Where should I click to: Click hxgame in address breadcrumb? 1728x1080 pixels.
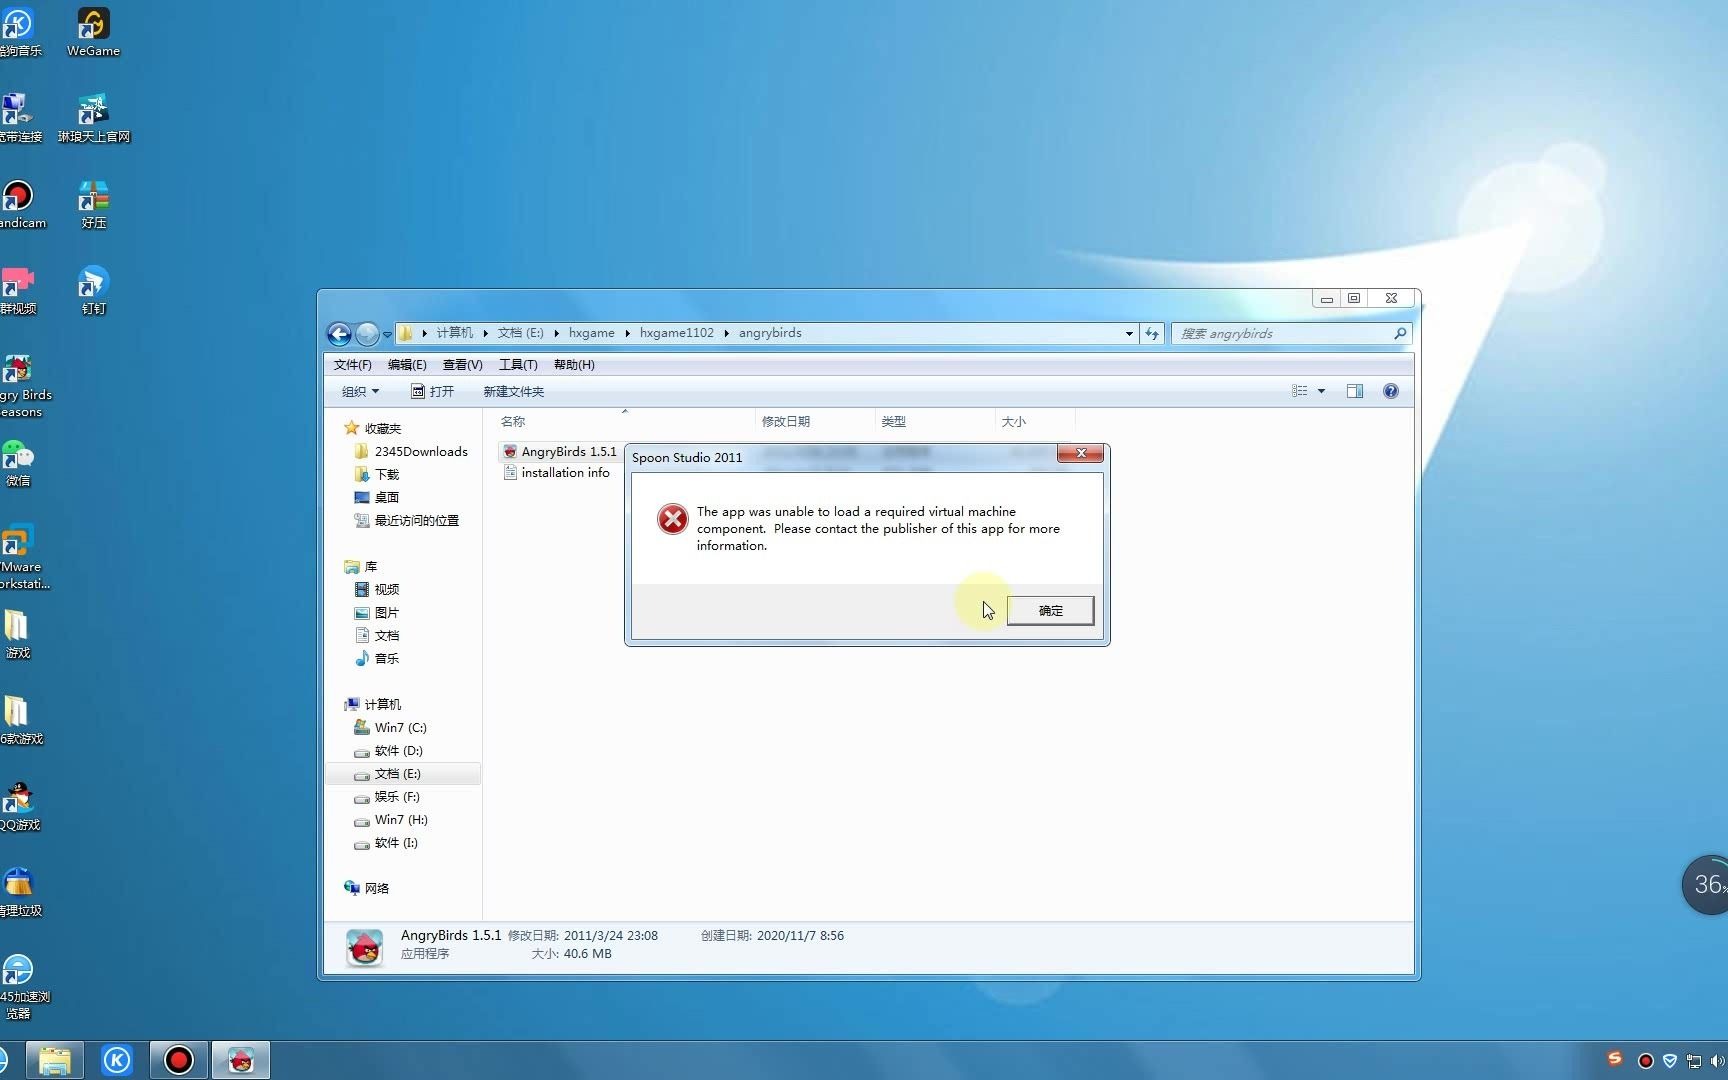coord(592,333)
